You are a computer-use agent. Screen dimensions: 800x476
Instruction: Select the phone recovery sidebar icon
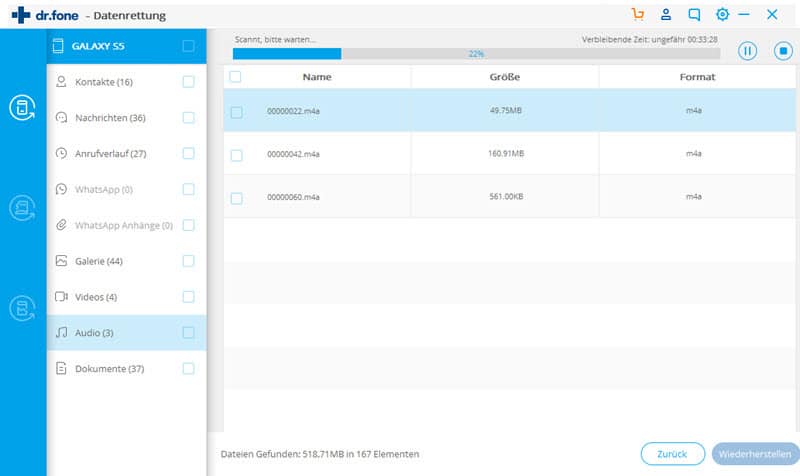22,109
